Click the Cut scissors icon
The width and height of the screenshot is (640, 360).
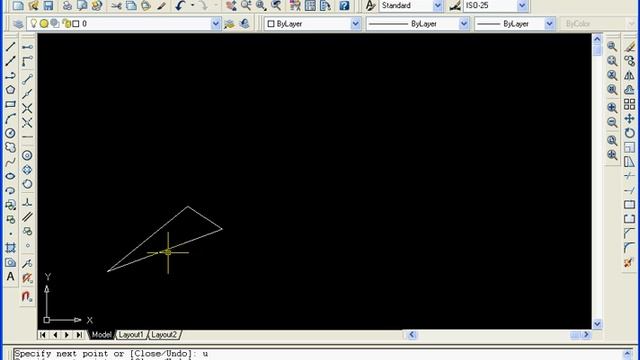(116, 6)
